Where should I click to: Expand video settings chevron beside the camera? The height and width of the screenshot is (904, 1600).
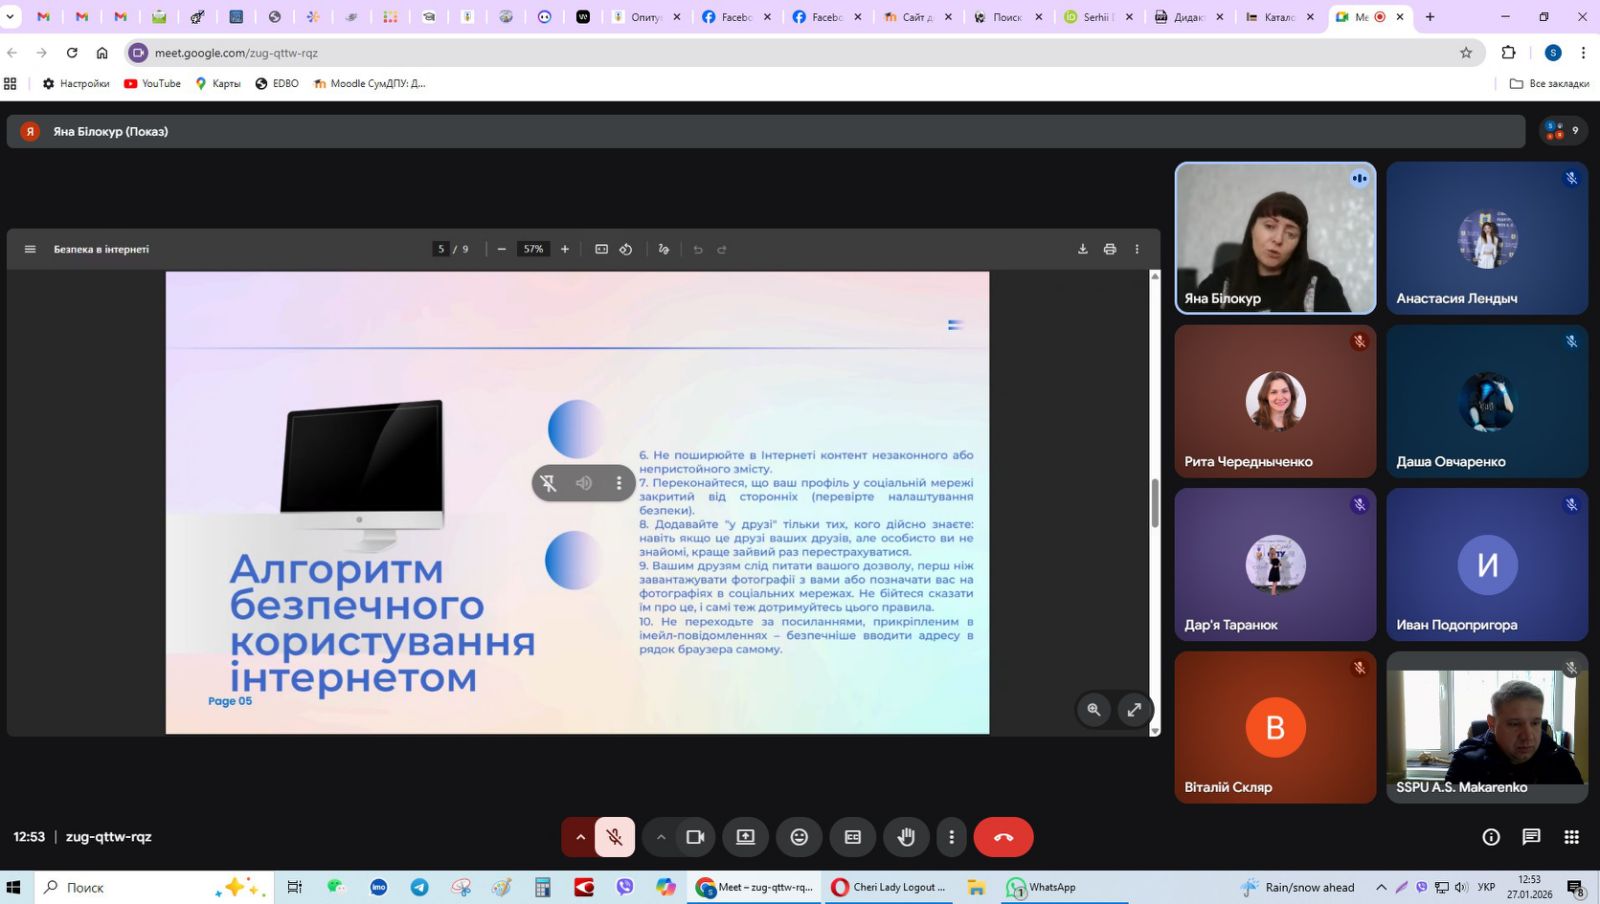tap(661, 837)
